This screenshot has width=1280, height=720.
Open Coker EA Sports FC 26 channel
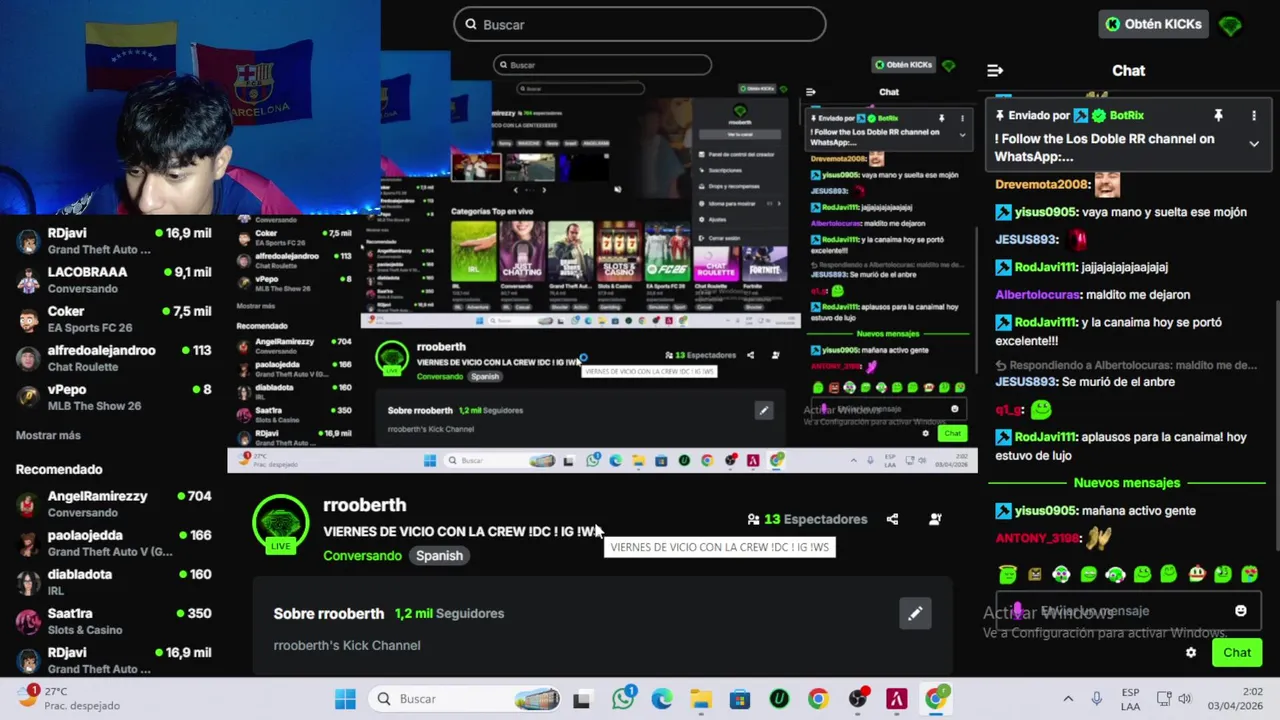click(x=114, y=319)
